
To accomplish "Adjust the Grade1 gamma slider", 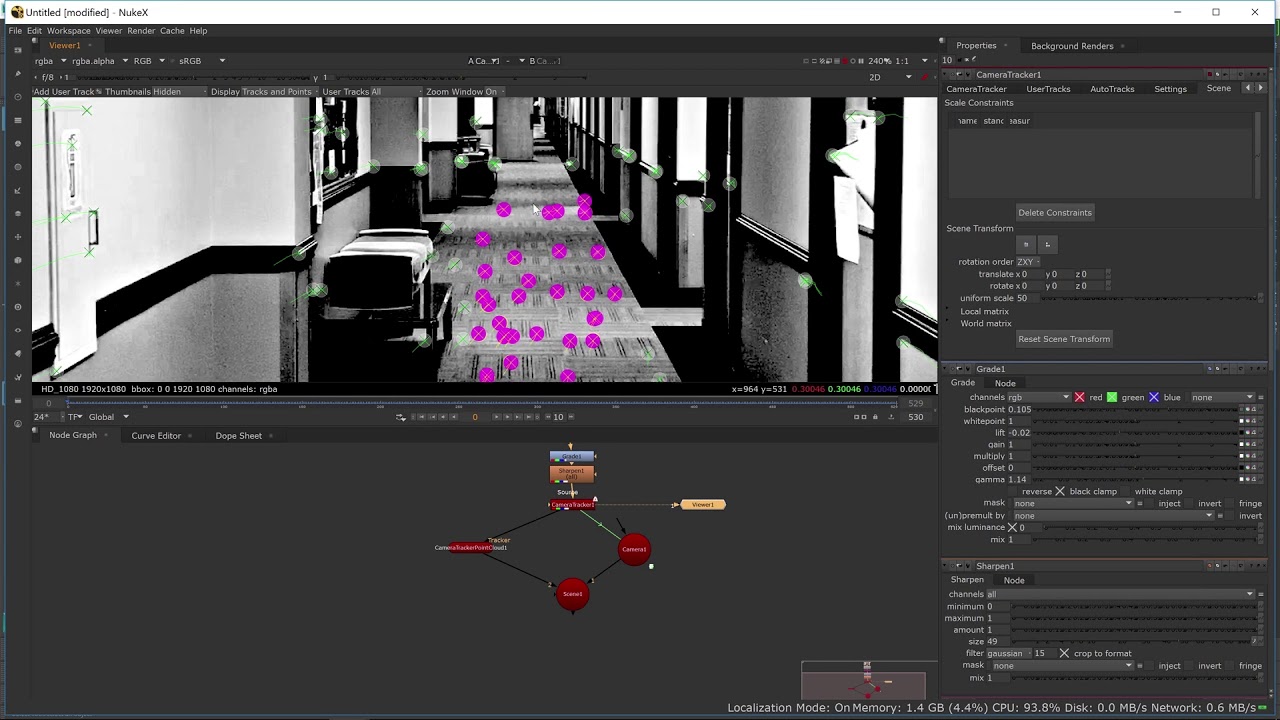I will point(1133,479).
